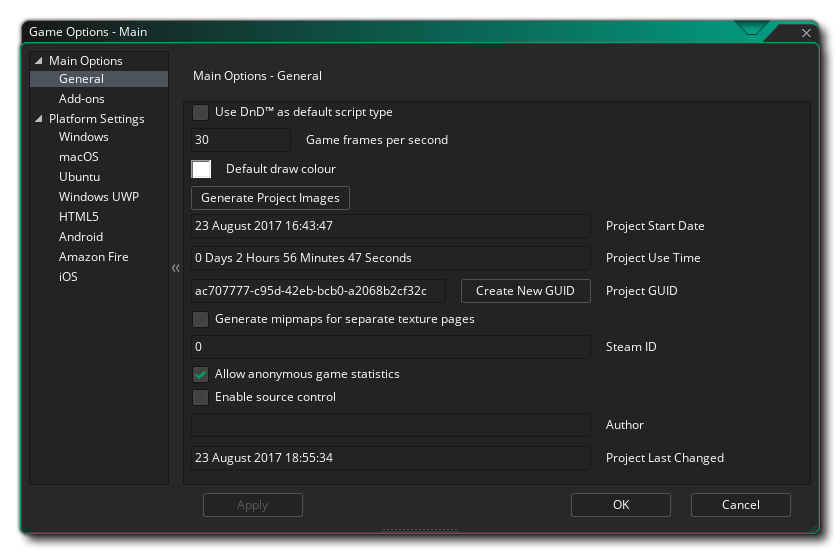Screen dimensions: 840x554
Task: Collapse the Platform Settings tree node
Action: [39, 119]
